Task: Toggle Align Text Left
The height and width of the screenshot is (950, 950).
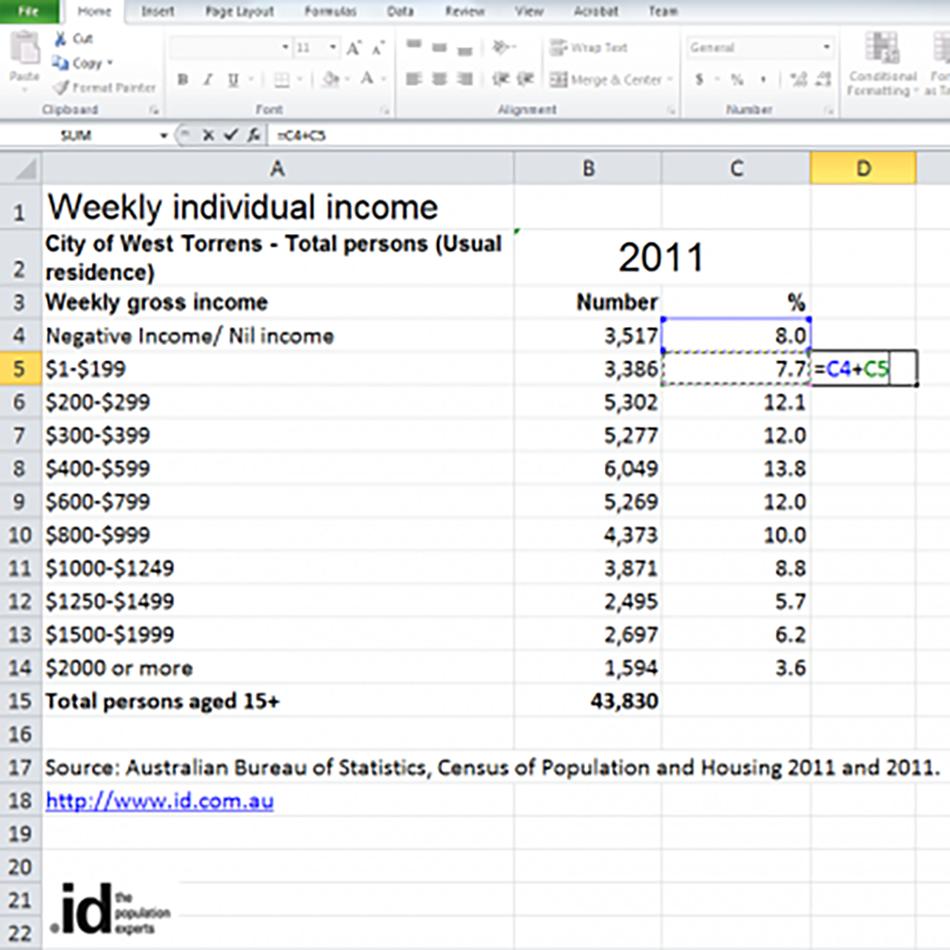Action: (x=414, y=79)
